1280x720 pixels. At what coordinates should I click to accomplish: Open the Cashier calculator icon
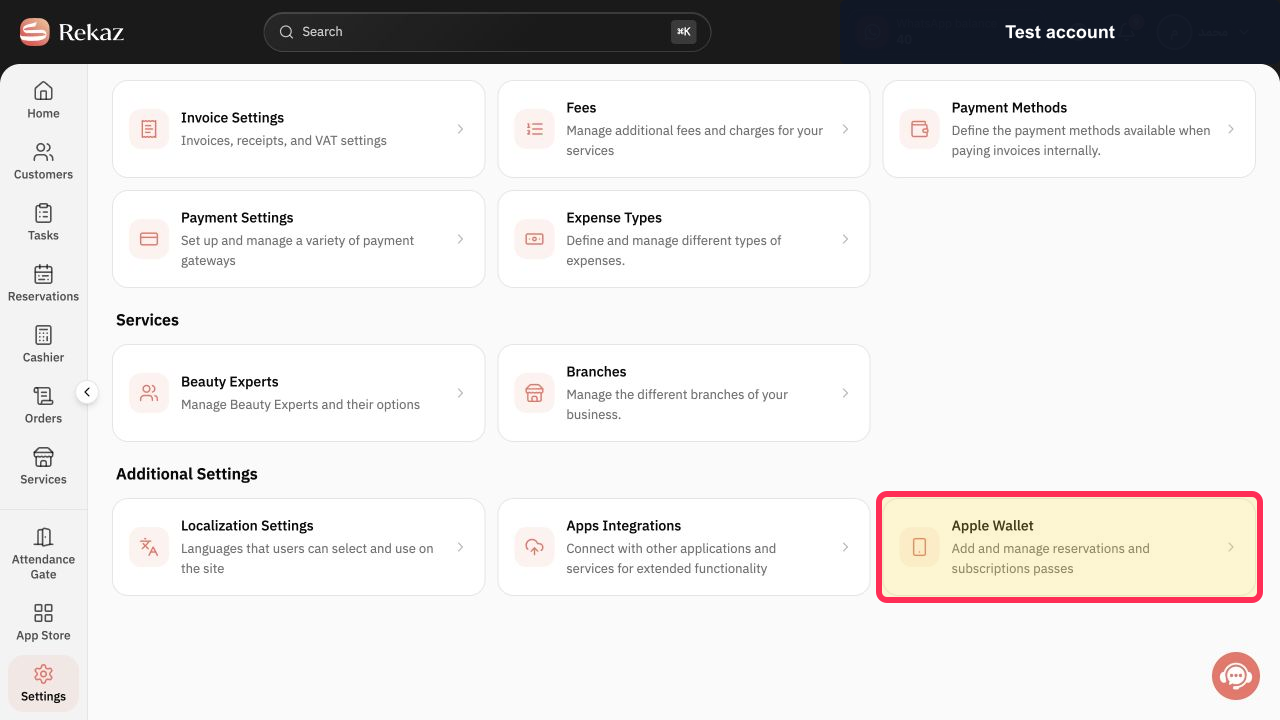[43, 335]
